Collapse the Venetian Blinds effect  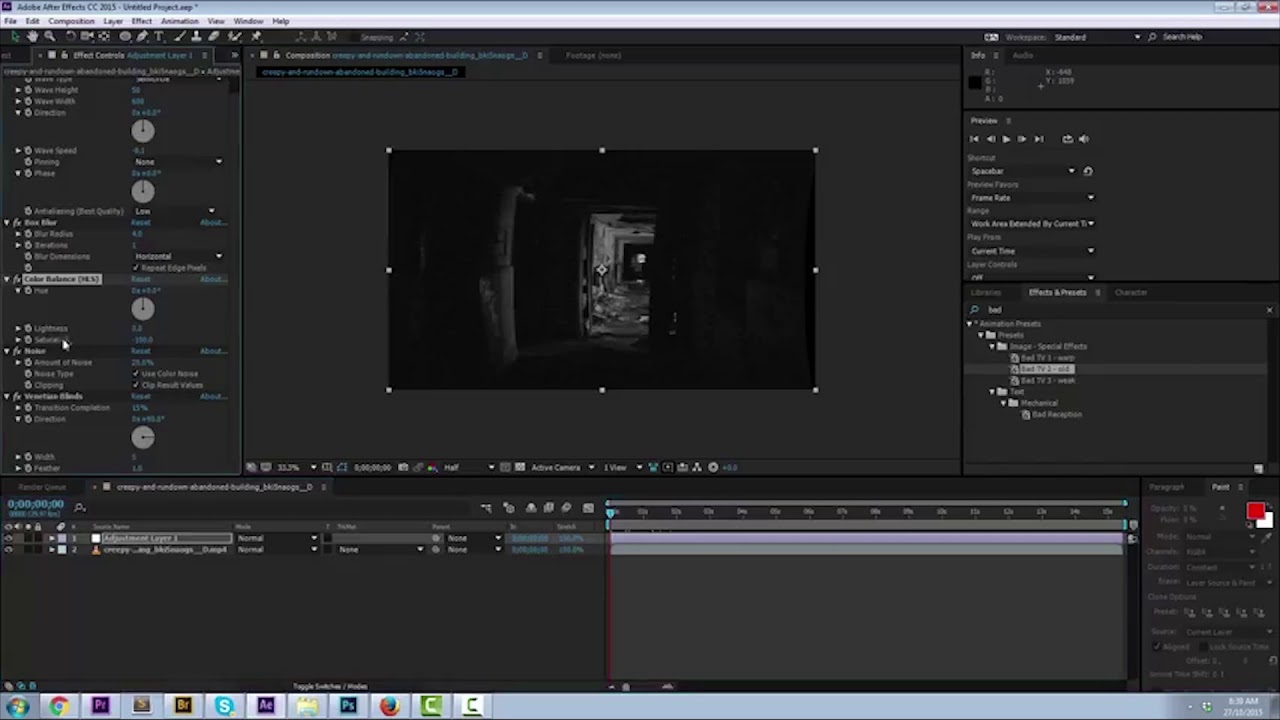[7, 397]
